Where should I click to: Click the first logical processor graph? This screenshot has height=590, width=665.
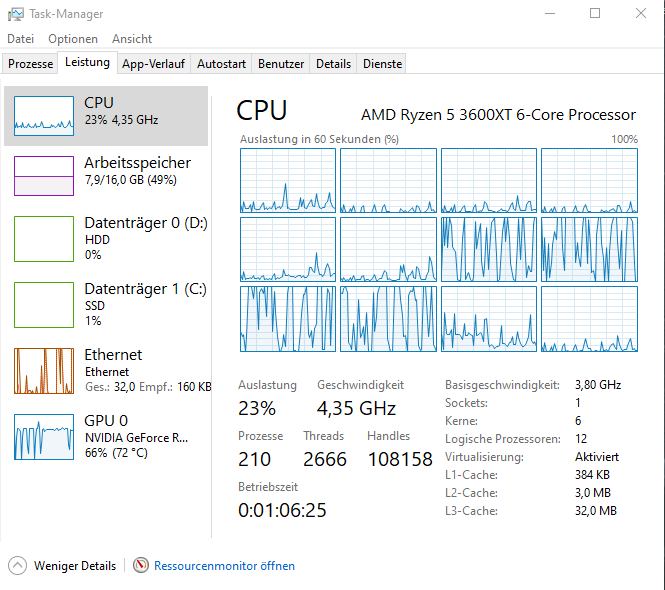288,180
